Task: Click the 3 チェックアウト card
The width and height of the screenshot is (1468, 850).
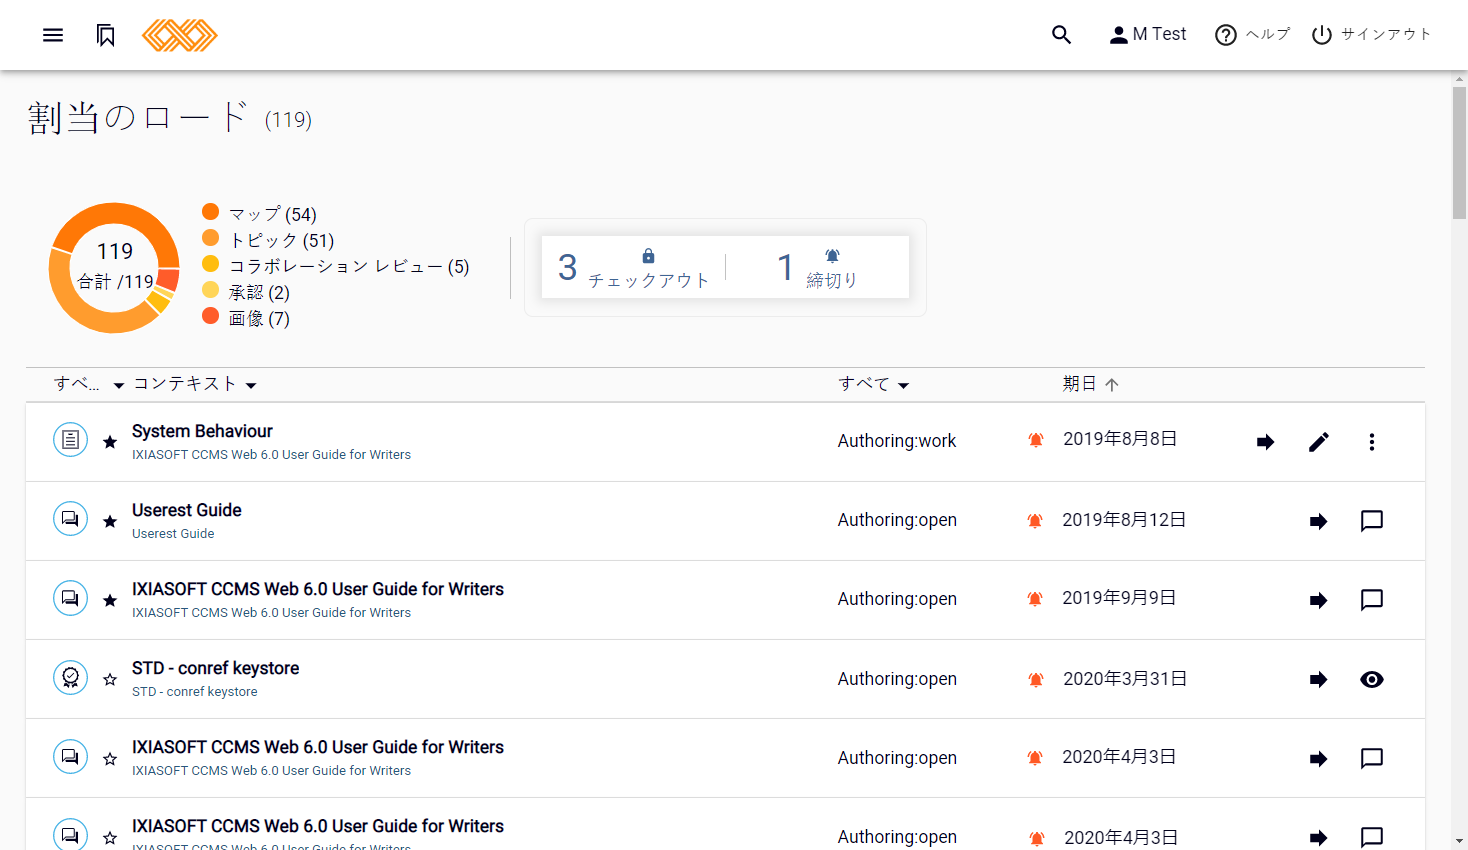Action: click(x=634, y=267)
